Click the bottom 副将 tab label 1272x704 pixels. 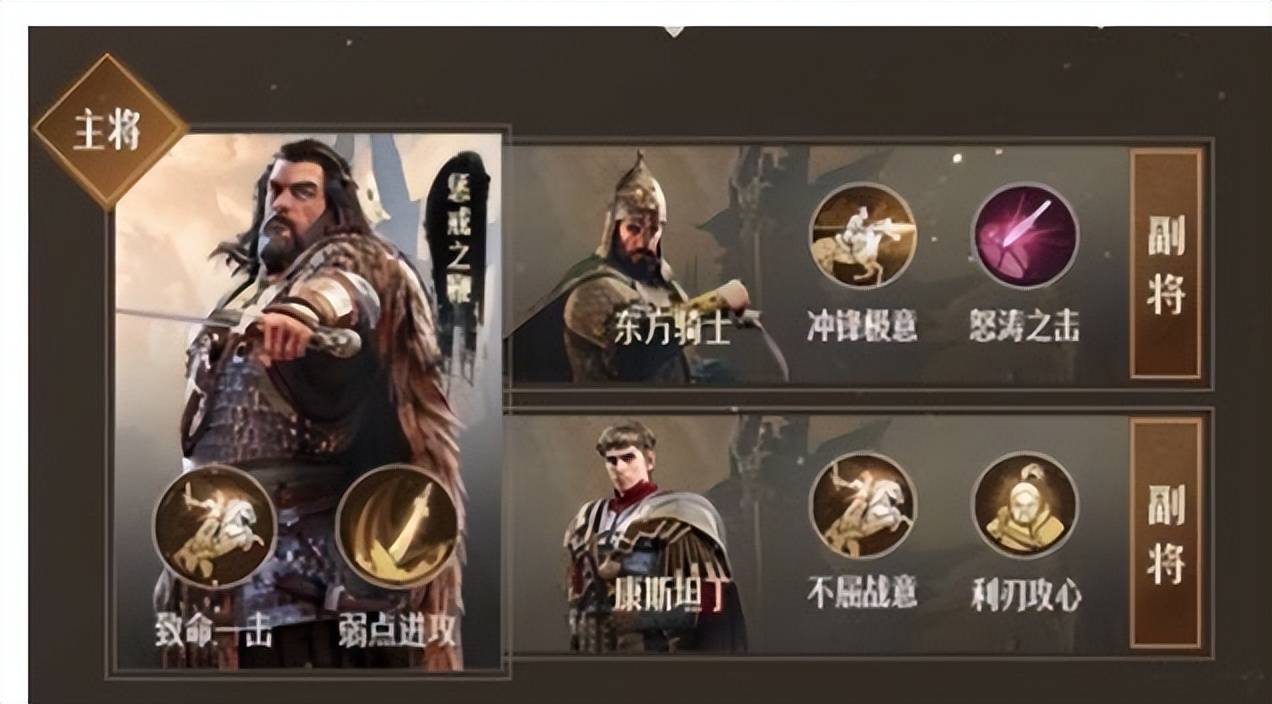click(1165, 533)
